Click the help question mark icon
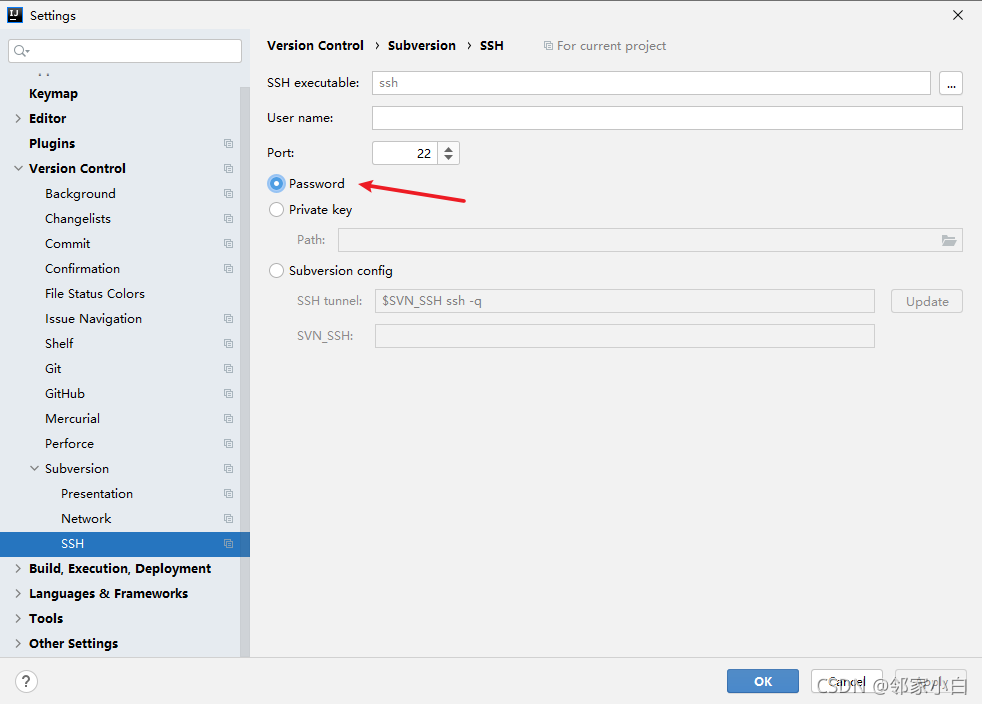982x704 pixels. (26, 681)
